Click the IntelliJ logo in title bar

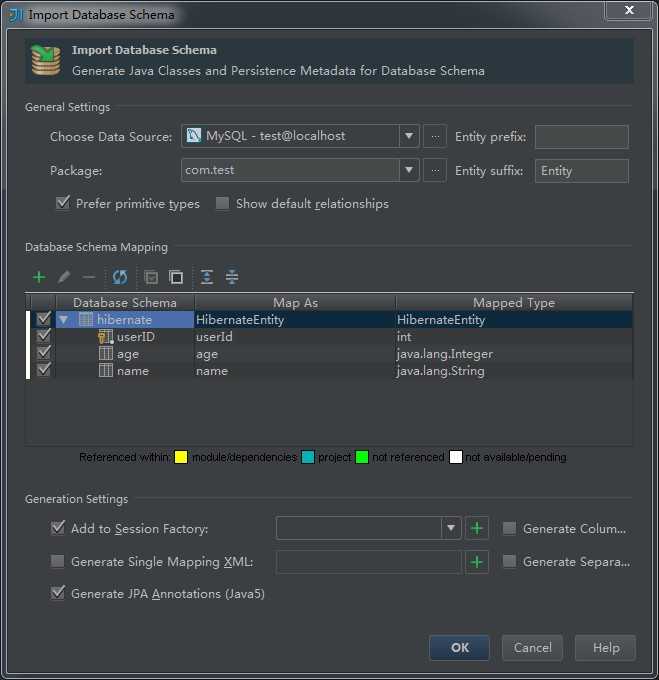pos(16,15)
